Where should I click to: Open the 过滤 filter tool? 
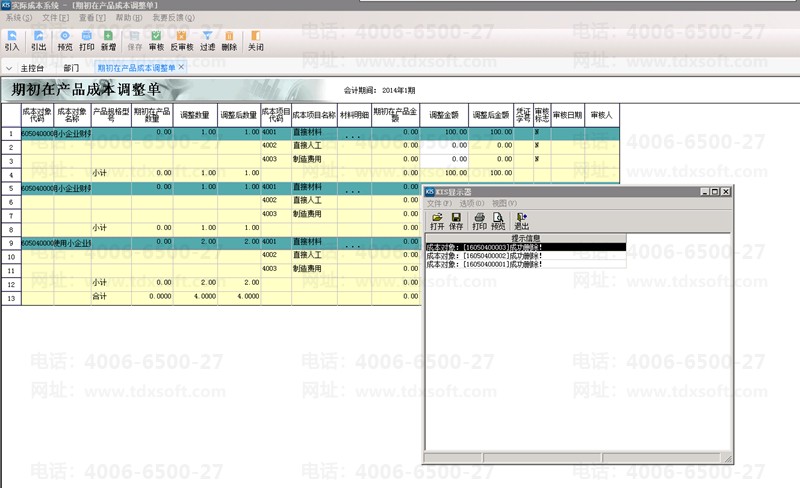coord(207,40)
